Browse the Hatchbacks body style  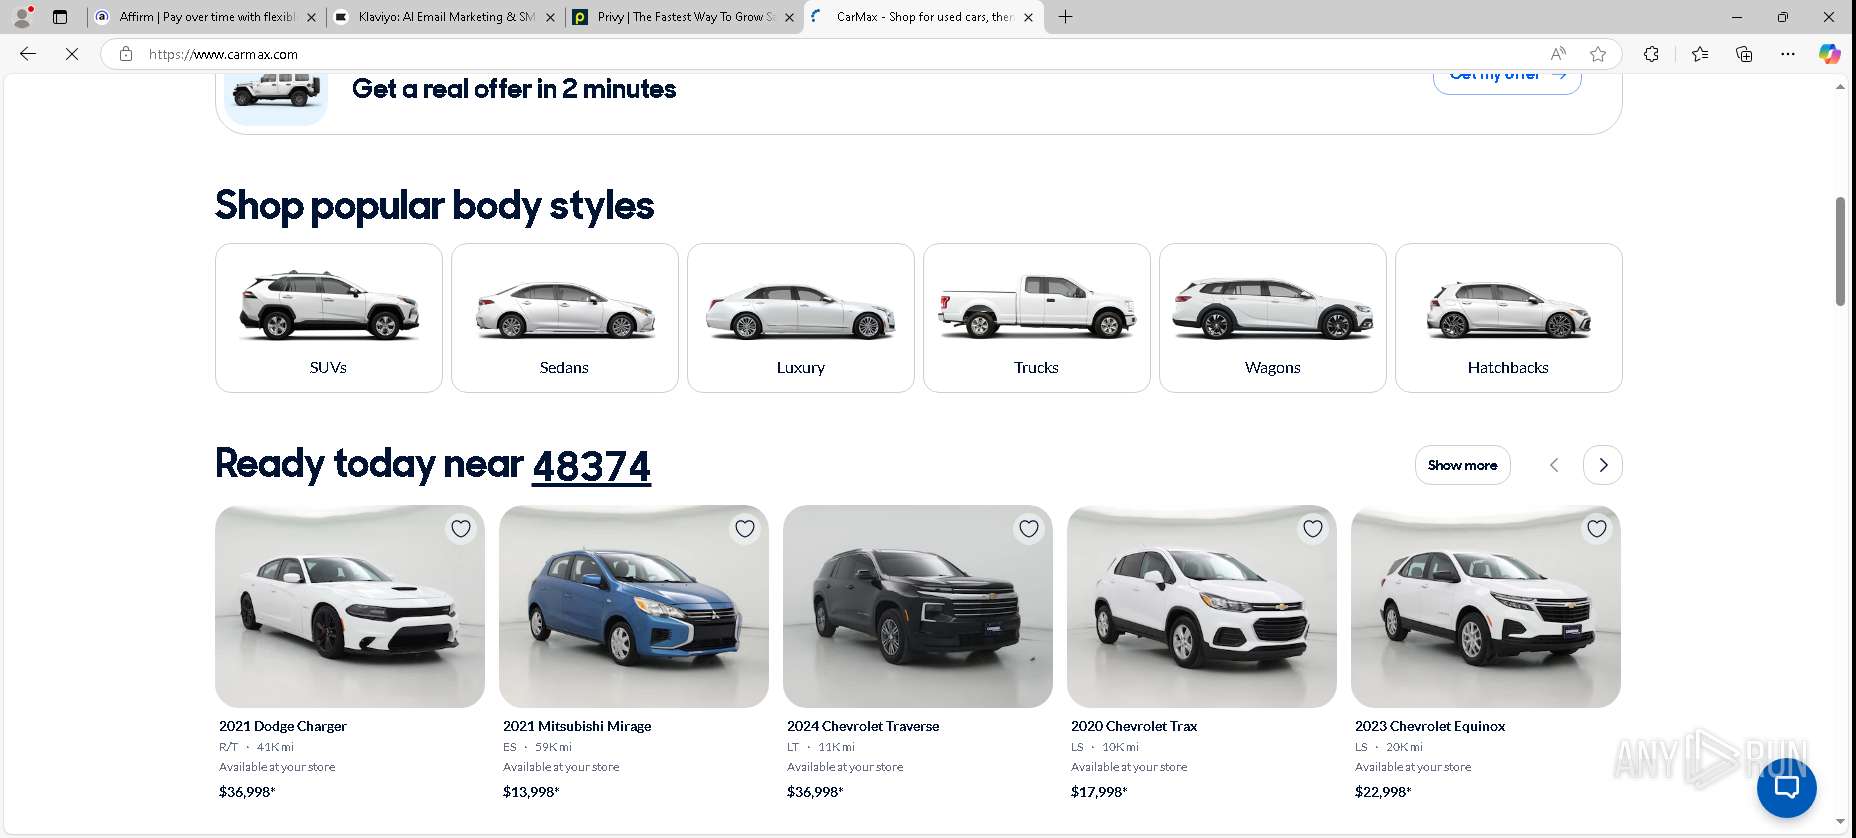[x=1509, y=318]
